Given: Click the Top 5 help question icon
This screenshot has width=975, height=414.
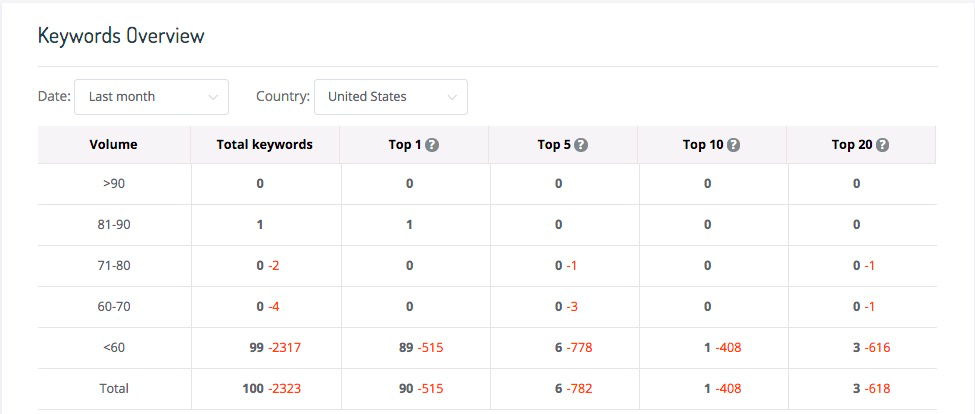Looking at the screenshot, I should pyautogui.click(x=581, y=145).
